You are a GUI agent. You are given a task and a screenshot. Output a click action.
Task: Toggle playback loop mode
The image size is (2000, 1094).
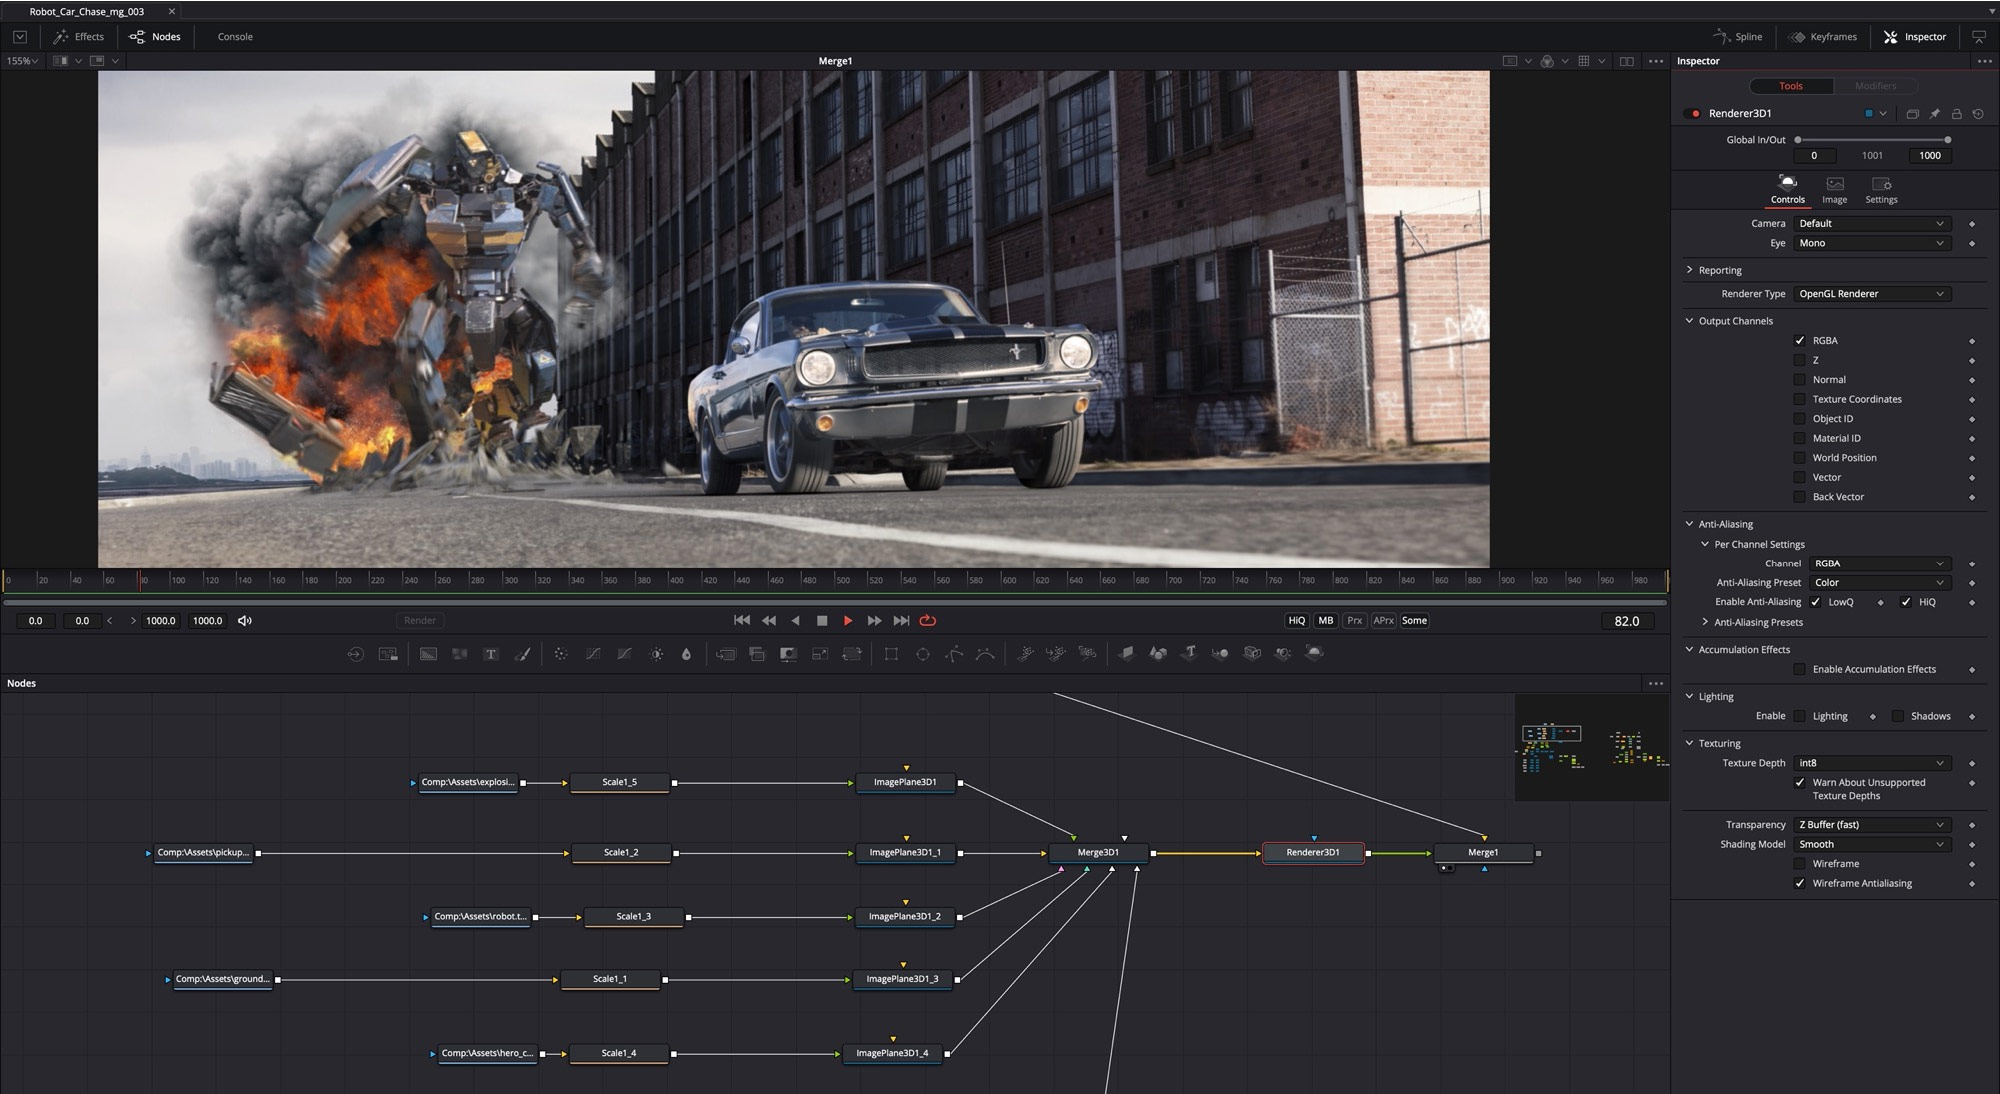[x=928, y=621]
